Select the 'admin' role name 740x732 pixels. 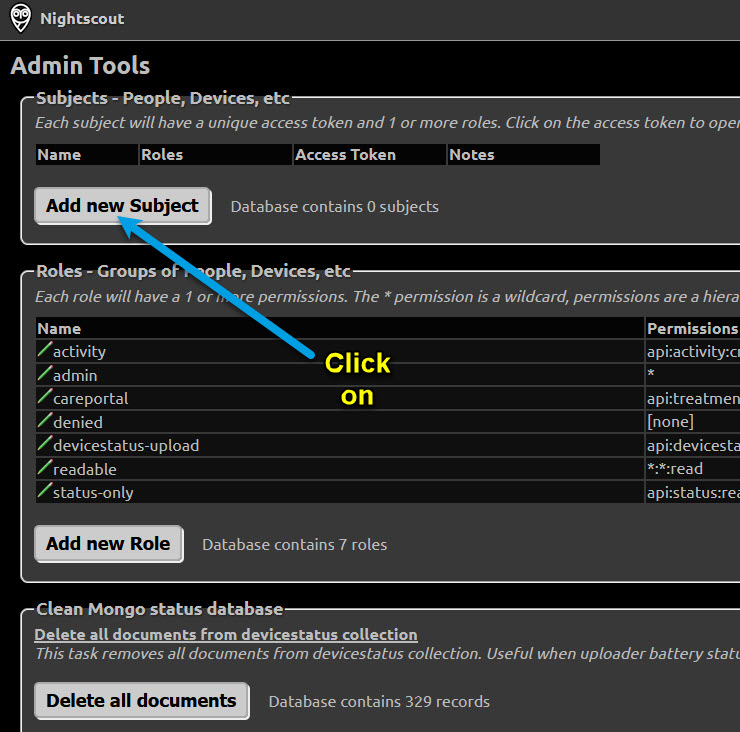pos(75,376)
